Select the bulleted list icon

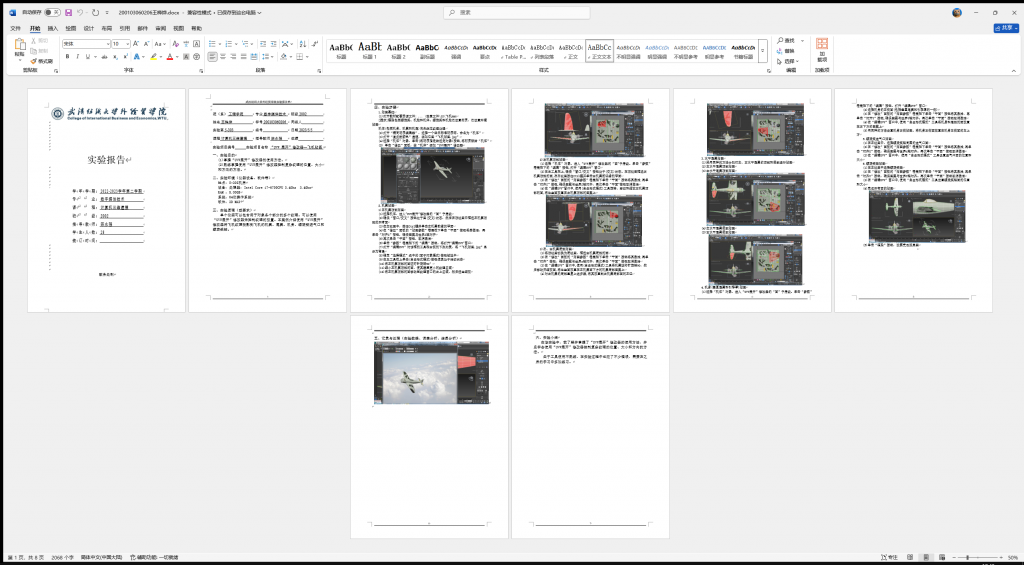(x=214, y=44)
